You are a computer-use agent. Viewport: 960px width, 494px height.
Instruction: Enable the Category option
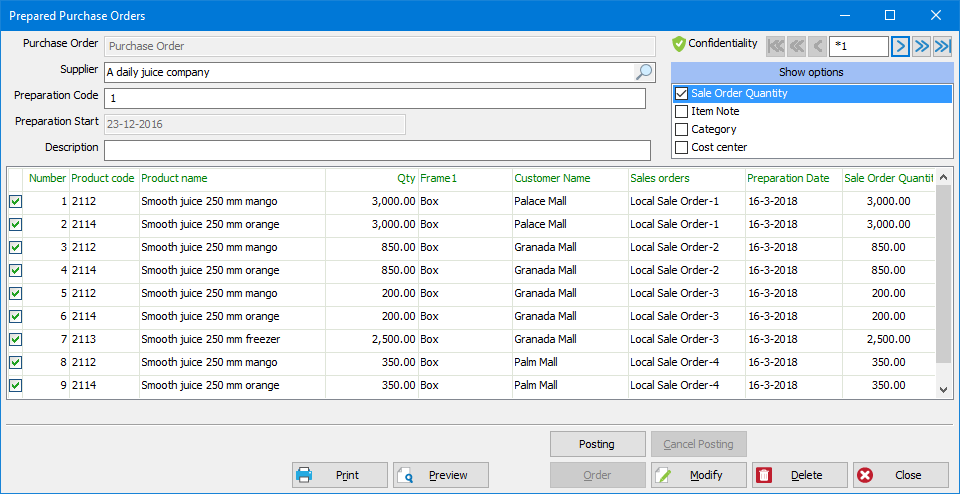click(681, 129)
